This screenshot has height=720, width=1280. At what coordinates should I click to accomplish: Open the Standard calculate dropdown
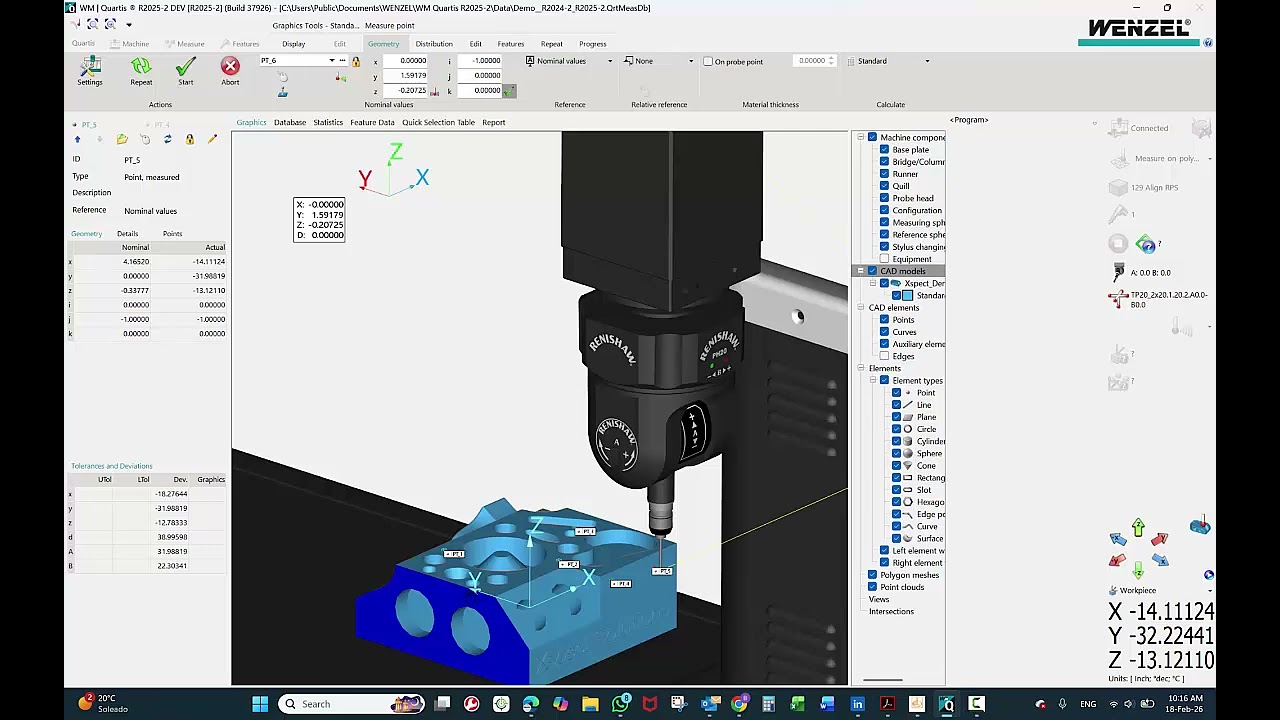pyautogui.click(x=927, y=61)
